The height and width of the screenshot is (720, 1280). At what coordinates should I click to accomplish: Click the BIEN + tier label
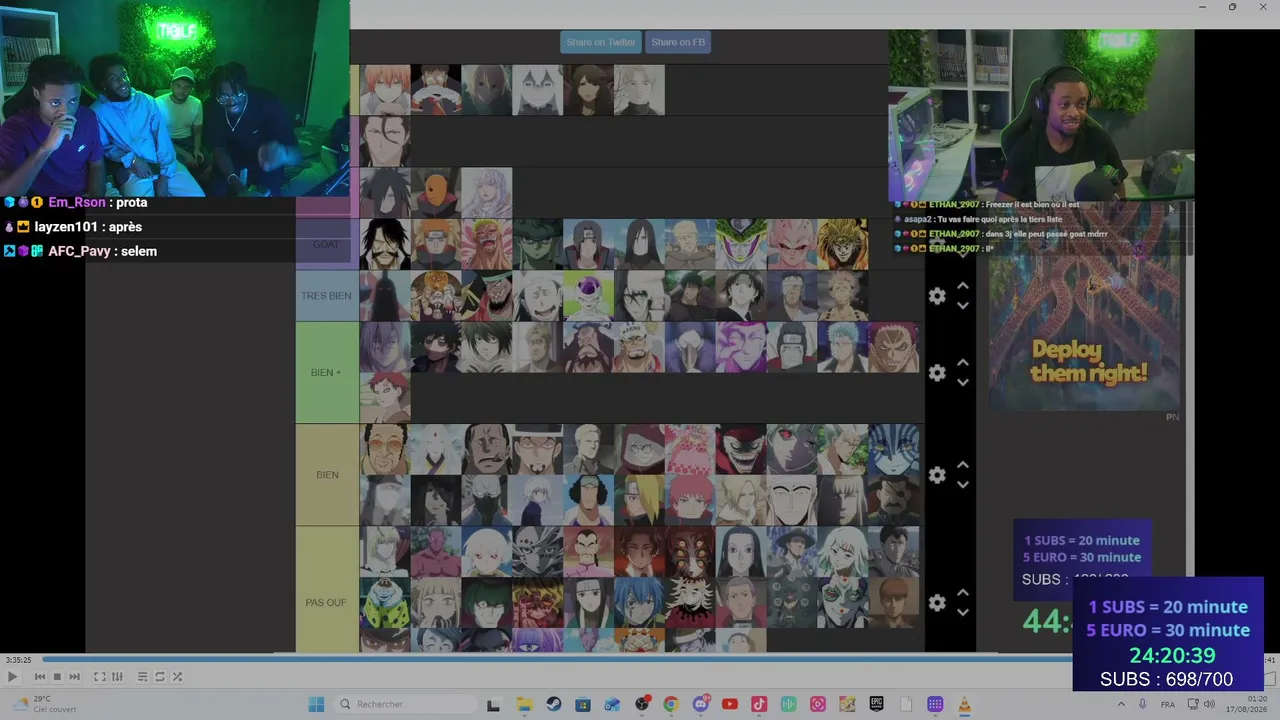tap(327, 373)
